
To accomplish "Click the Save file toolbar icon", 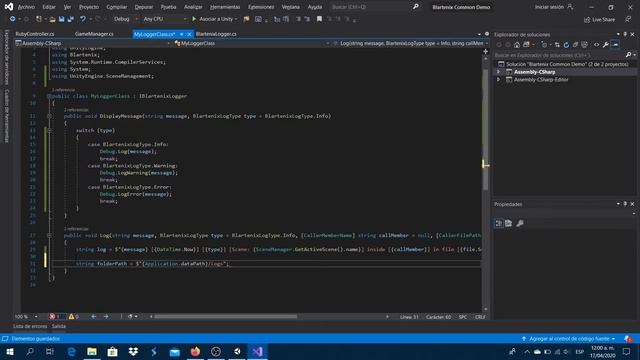I will (x=62, y=19).
